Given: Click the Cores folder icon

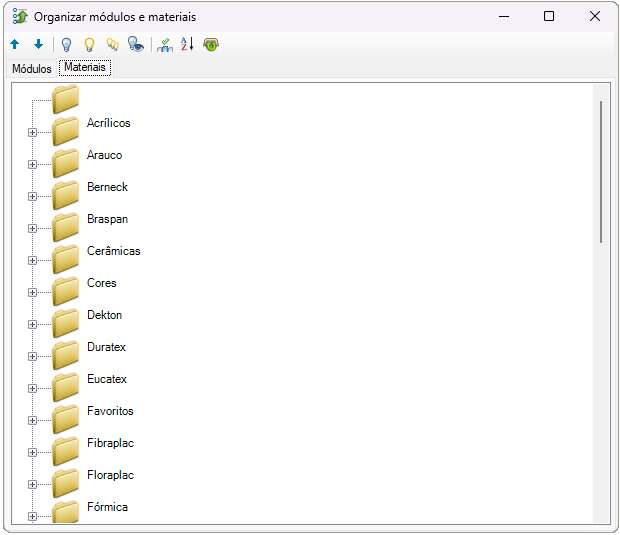Looking at the screenshot, I should coord(66,291).
